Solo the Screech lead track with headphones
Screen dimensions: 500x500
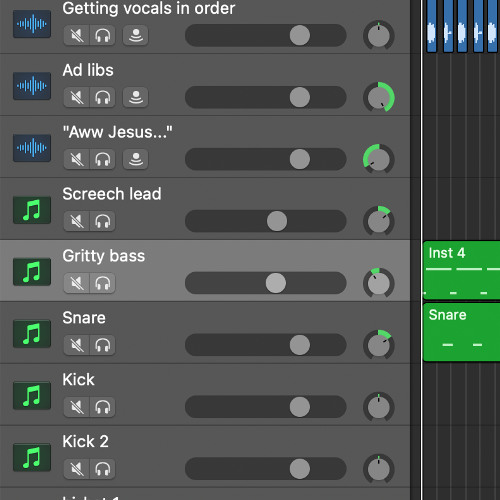click(x=103, y=221)
